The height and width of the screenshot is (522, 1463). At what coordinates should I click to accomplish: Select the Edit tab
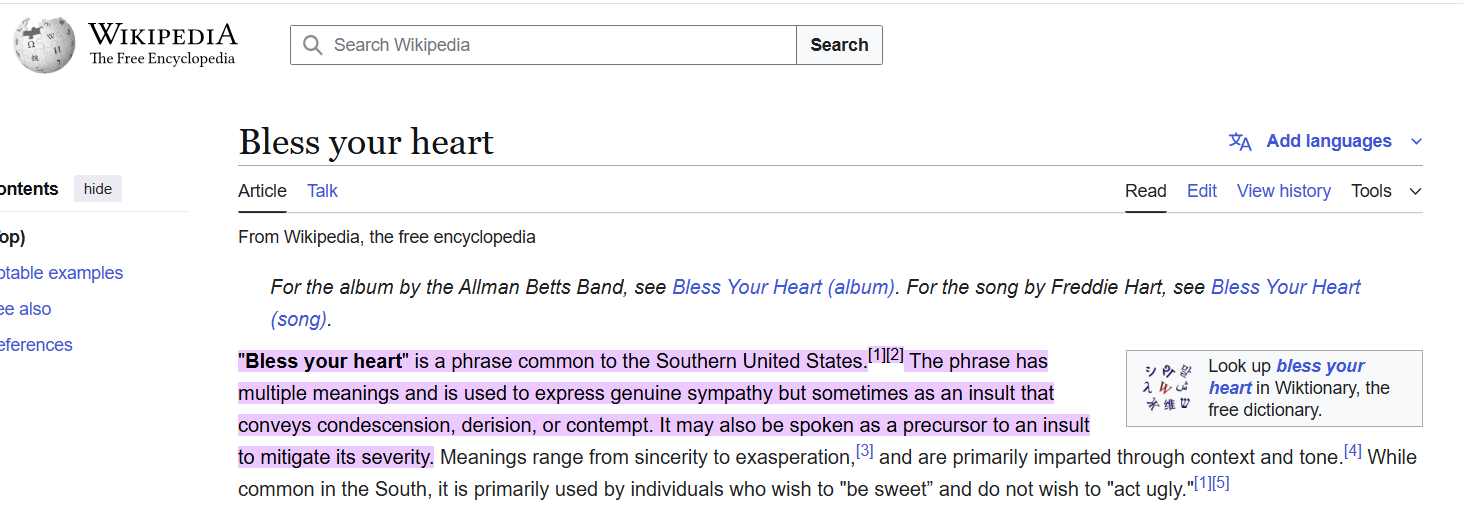[x=1201, y=191]
